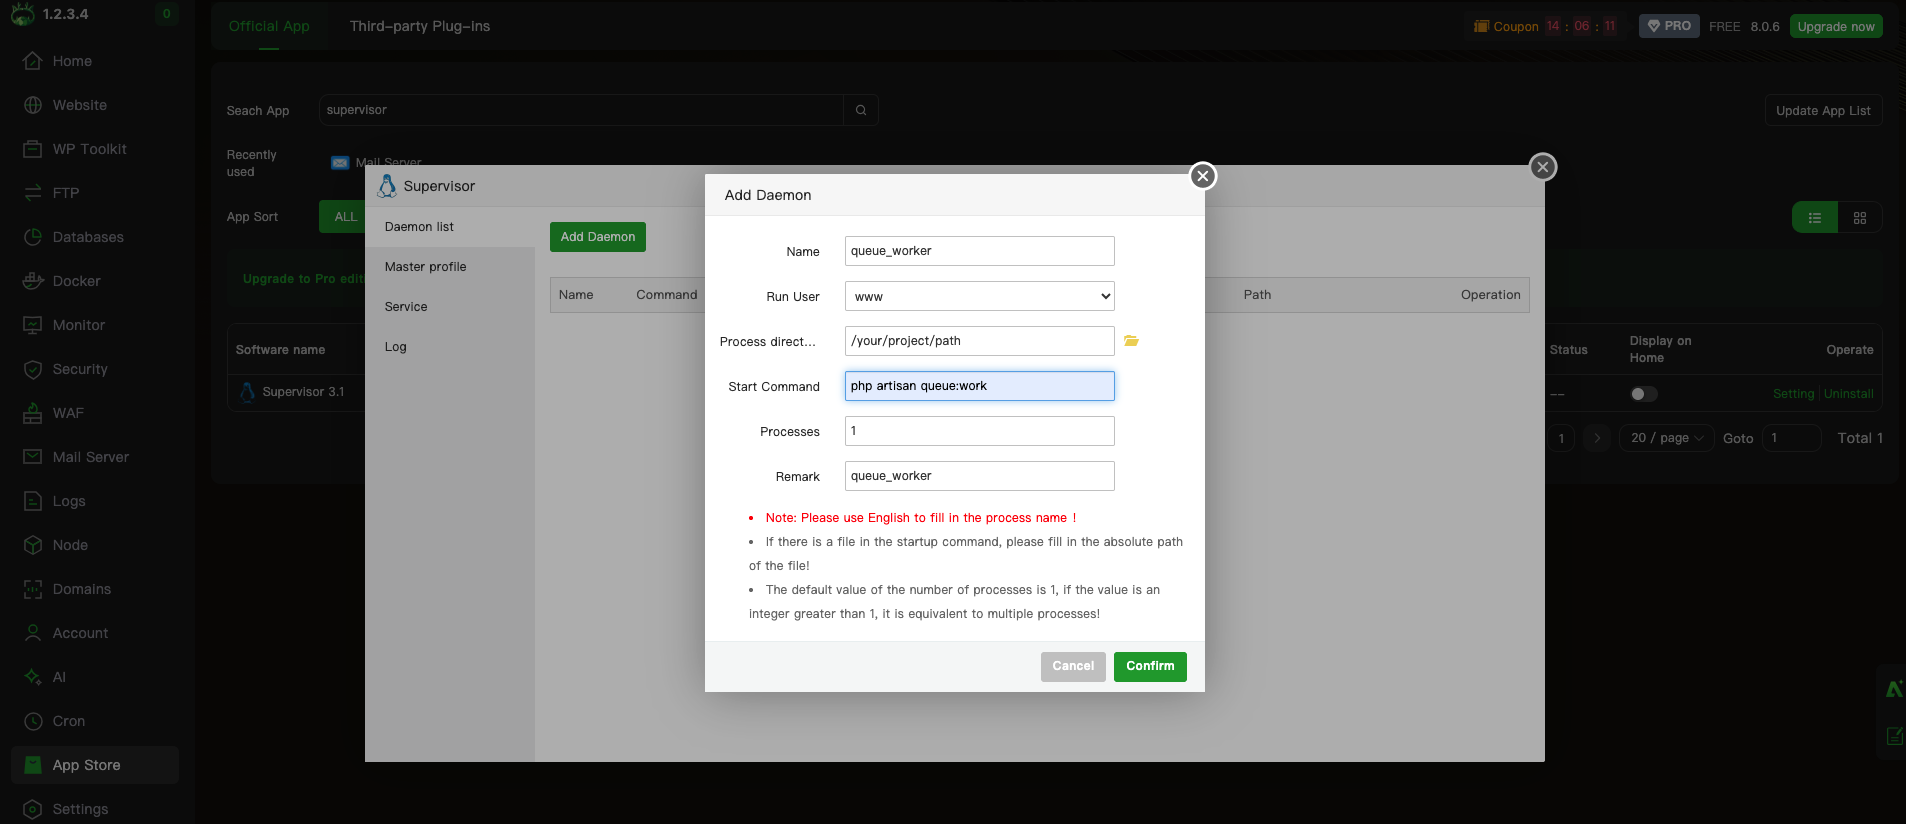This screenshot has height=824, width=1906.
Task: Click the Start Command input field
Action: pos(980,386)
